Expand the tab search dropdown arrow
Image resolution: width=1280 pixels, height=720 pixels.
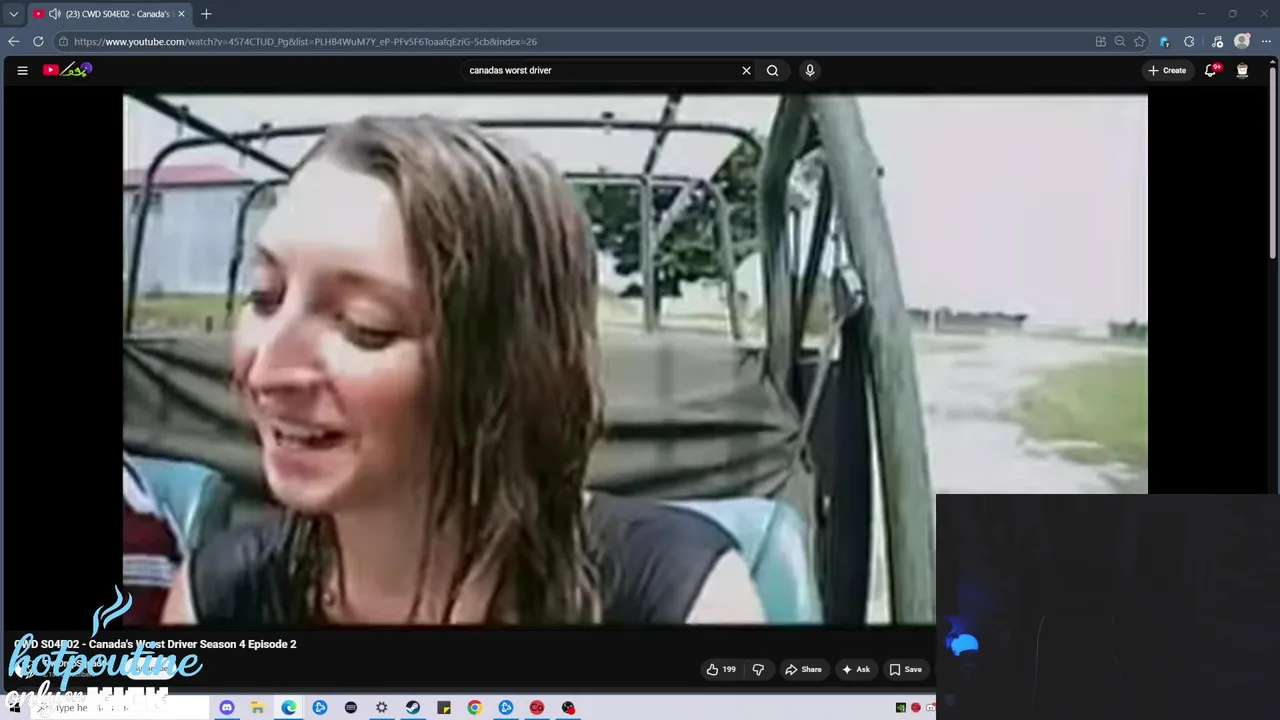[x=13, y=14]
